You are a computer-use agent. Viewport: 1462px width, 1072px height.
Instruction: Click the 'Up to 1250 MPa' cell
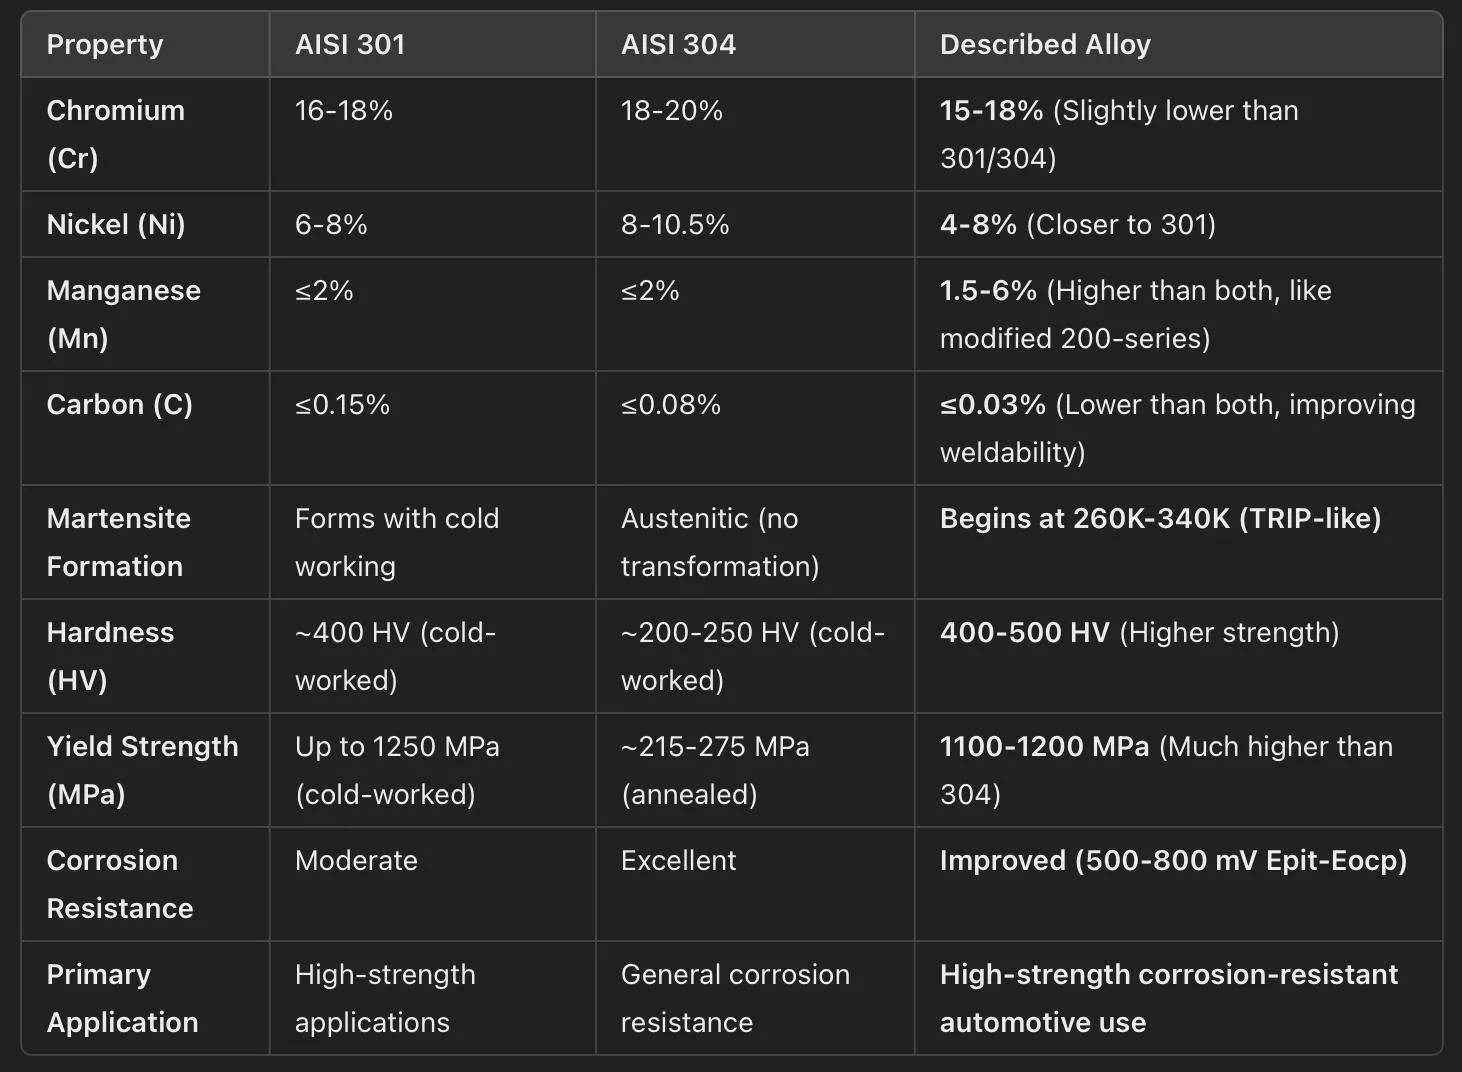tap(432, 770)
